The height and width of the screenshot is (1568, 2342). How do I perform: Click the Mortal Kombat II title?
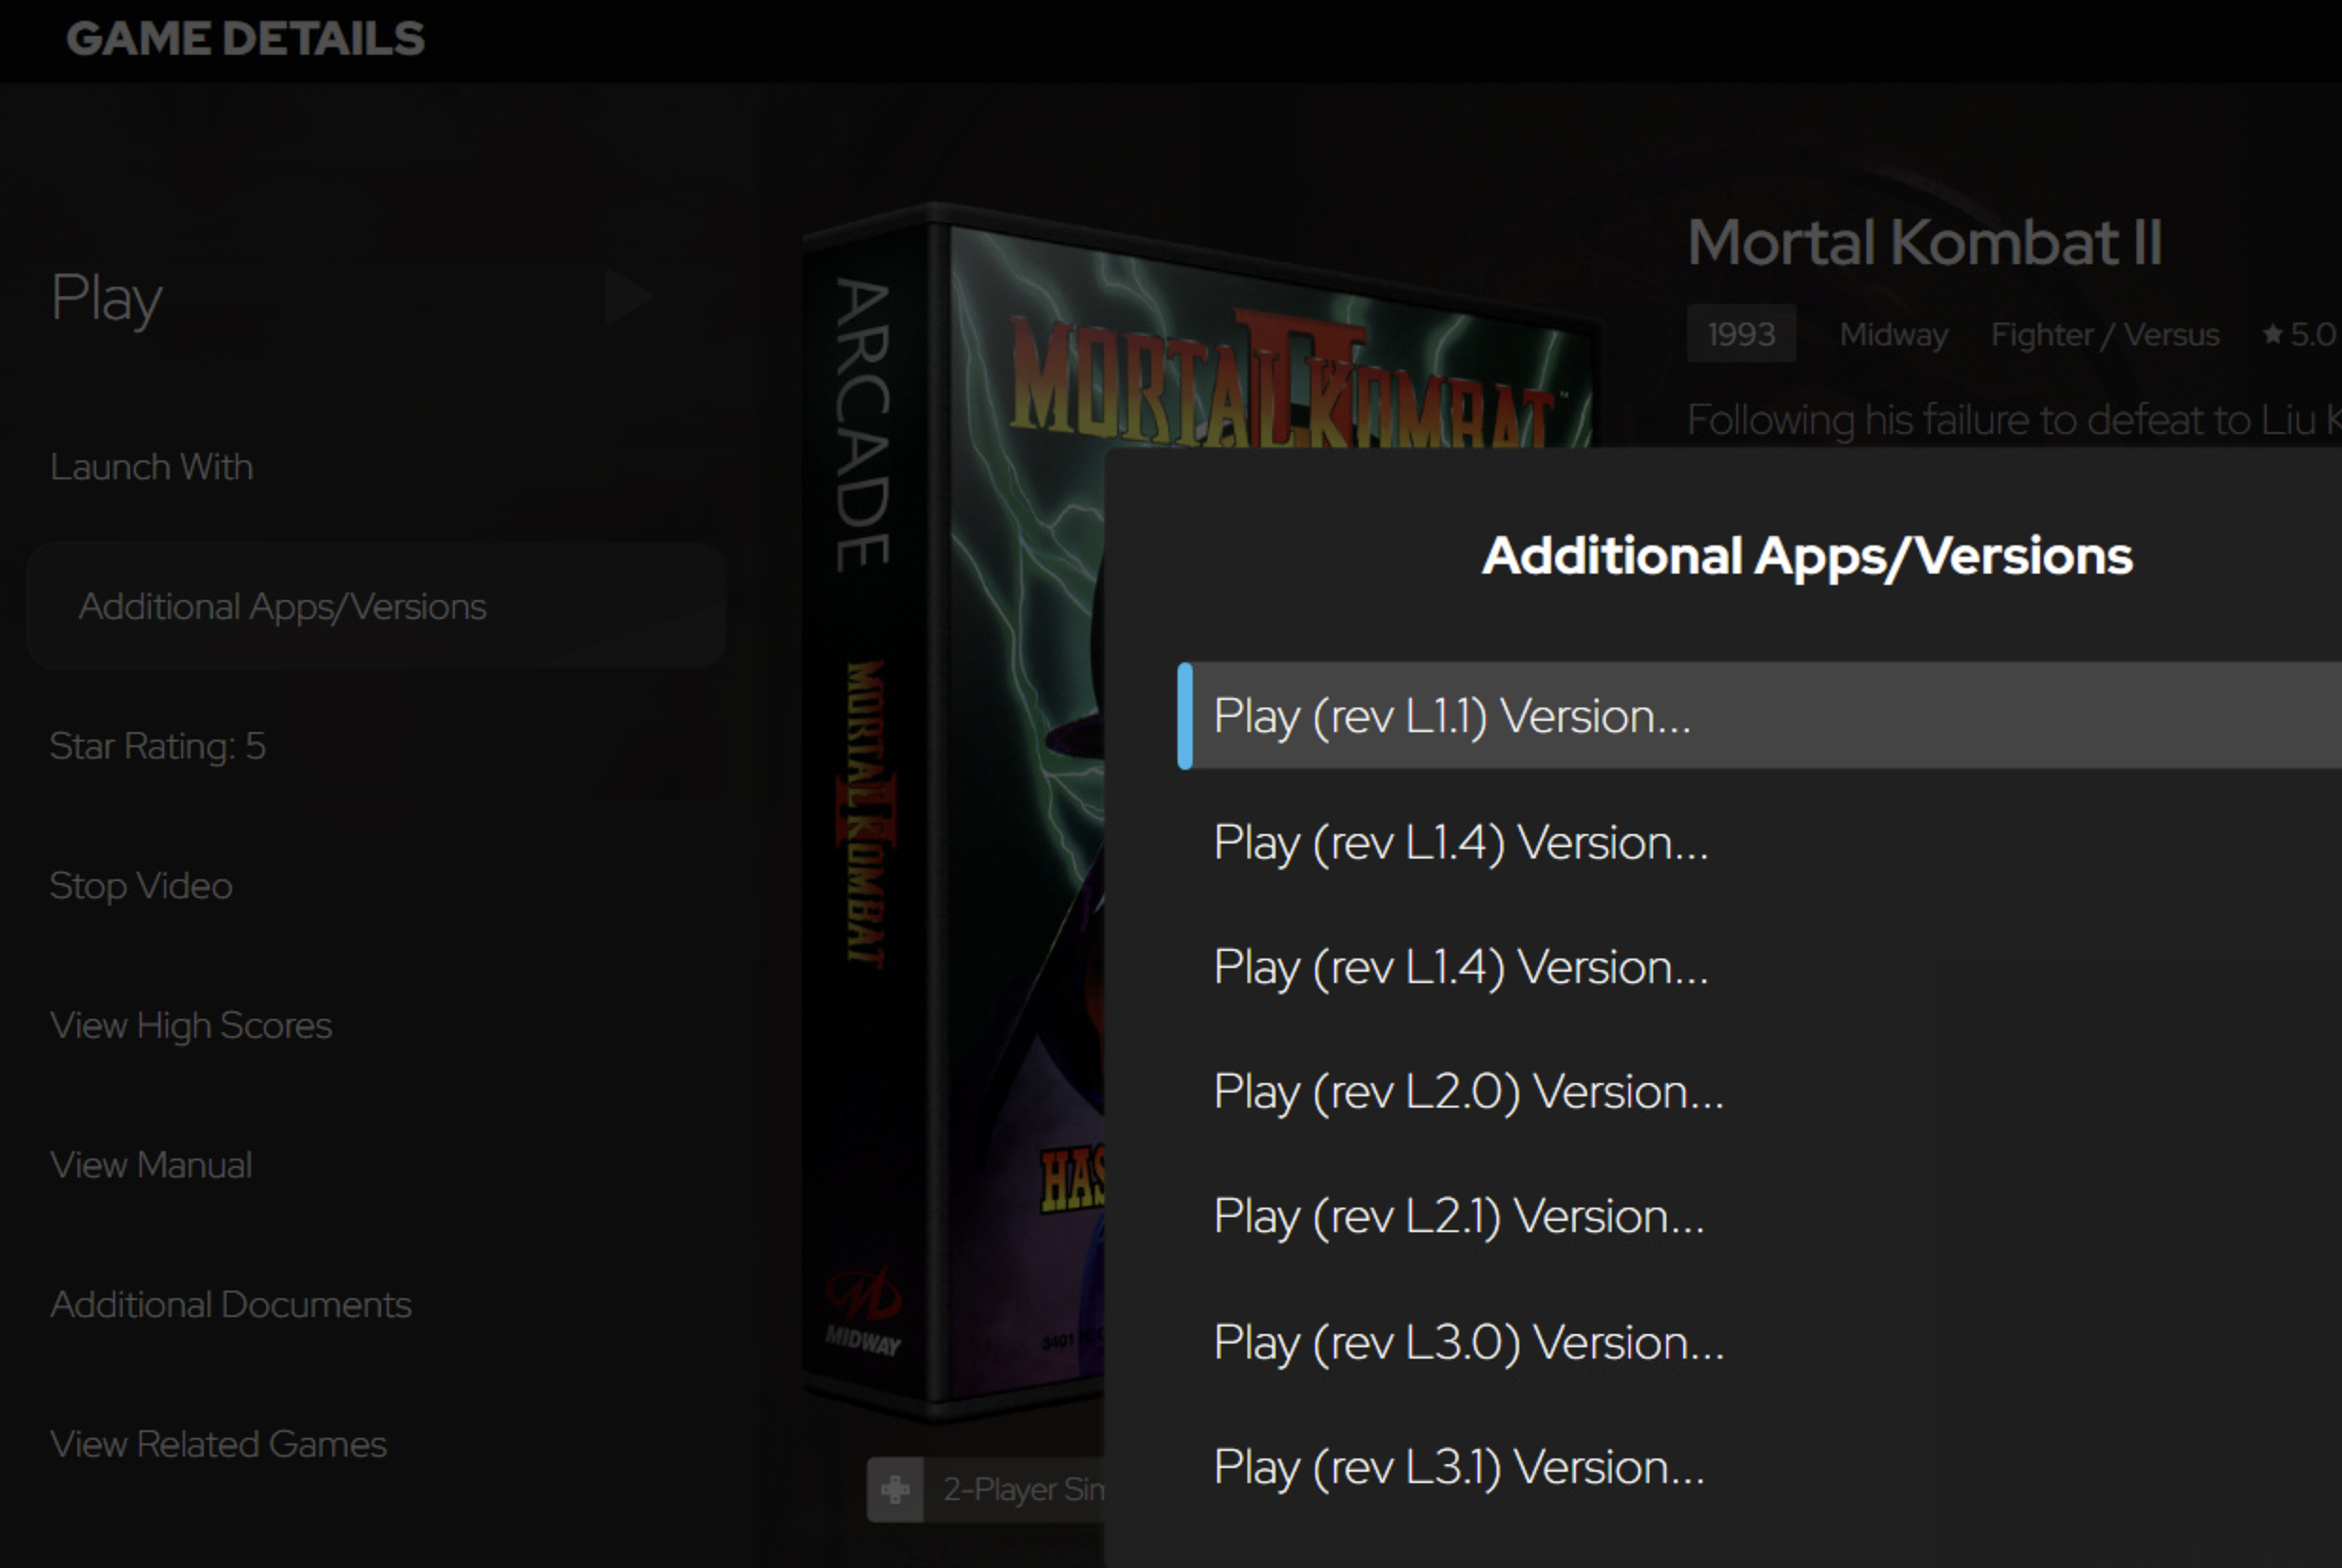(x=1925, y=242)
